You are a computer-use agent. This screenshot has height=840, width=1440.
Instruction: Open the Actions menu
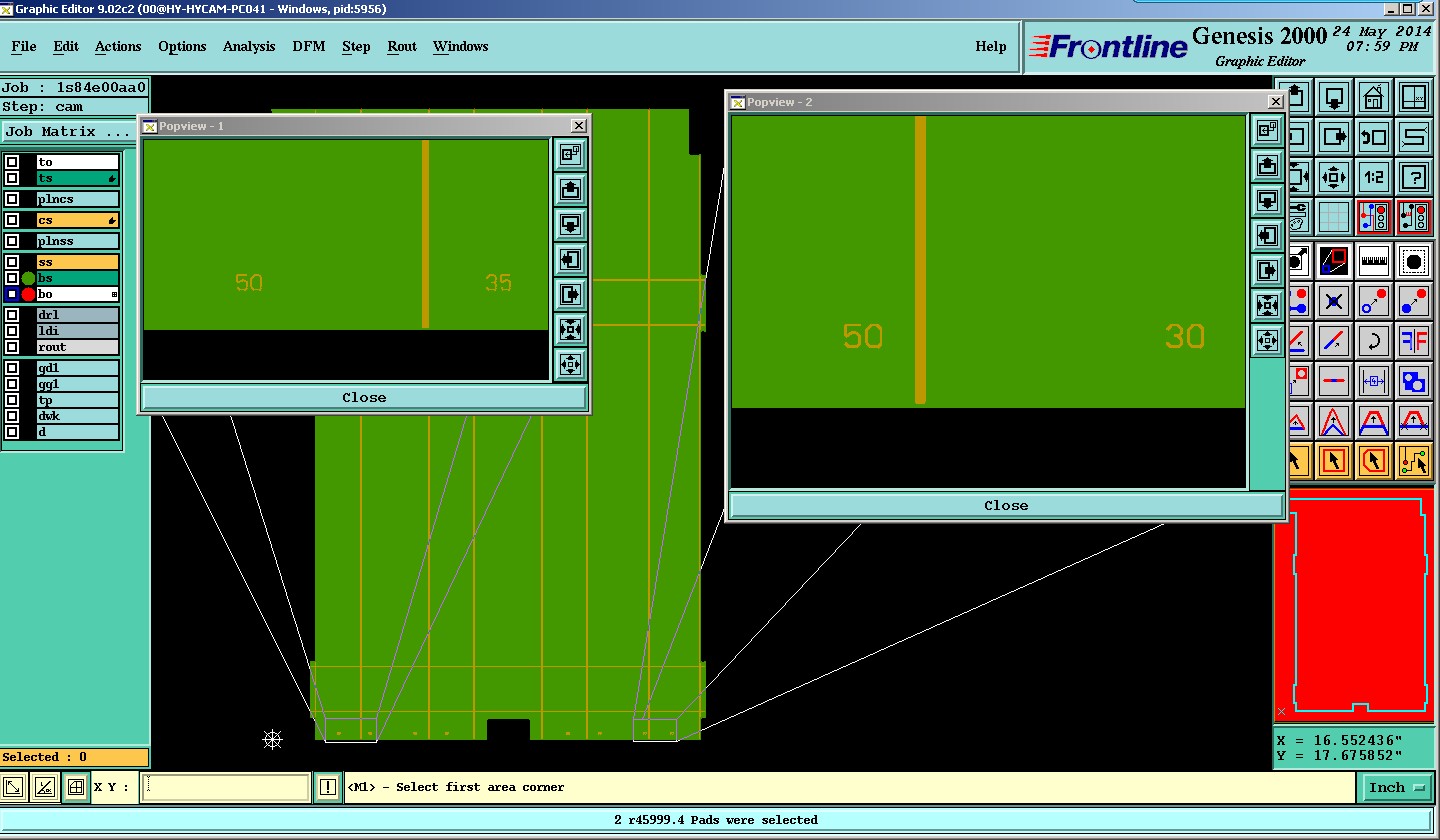click(x=118, y=46)
